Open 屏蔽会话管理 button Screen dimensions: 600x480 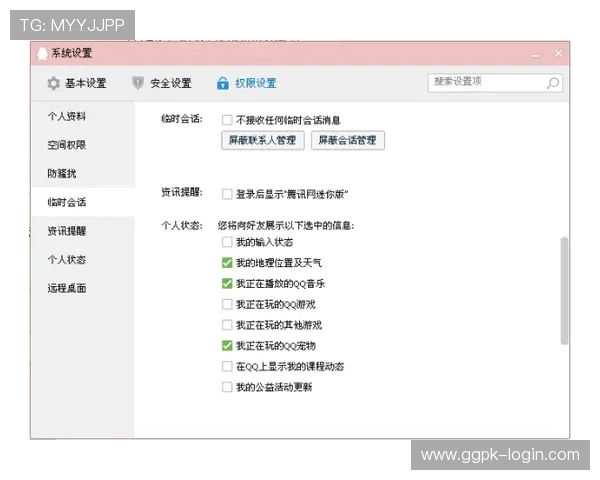[348, 140]
